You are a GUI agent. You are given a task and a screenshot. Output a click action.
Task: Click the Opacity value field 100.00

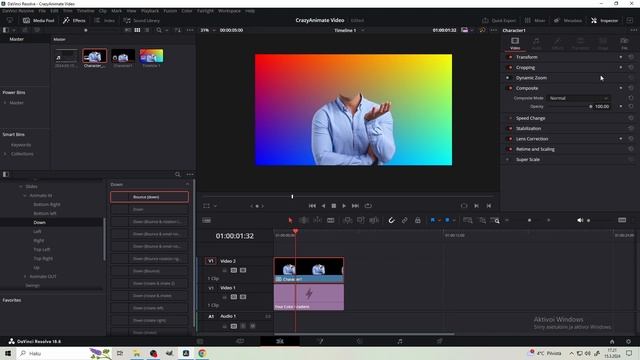(602, 107)
